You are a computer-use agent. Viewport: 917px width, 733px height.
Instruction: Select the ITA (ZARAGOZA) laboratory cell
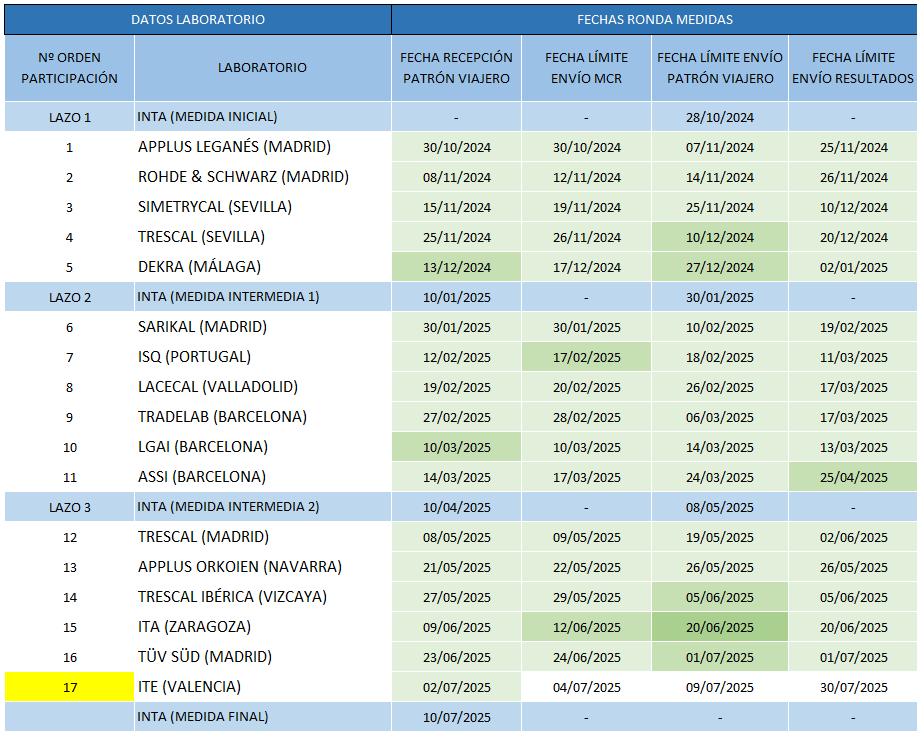[263, 627]
